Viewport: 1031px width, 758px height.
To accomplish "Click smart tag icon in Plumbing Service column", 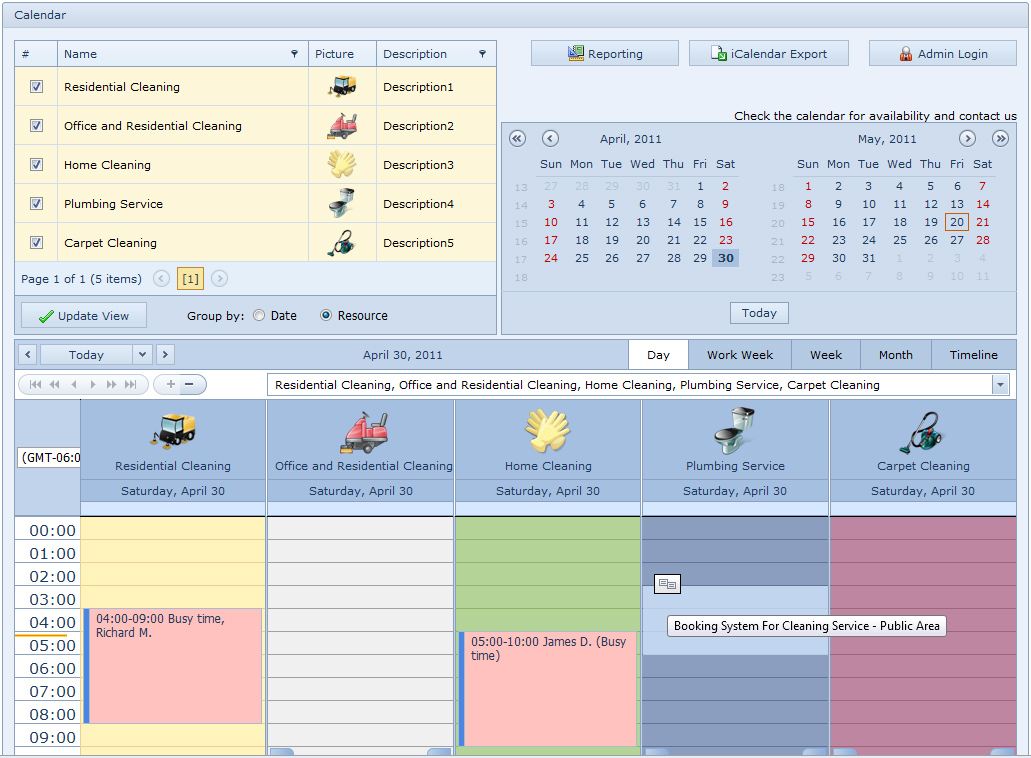I will click(x=667, y=584).
